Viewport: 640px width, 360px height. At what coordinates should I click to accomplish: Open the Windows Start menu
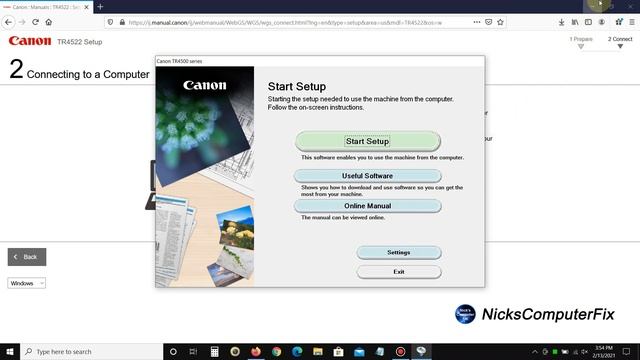coord(10,351)
